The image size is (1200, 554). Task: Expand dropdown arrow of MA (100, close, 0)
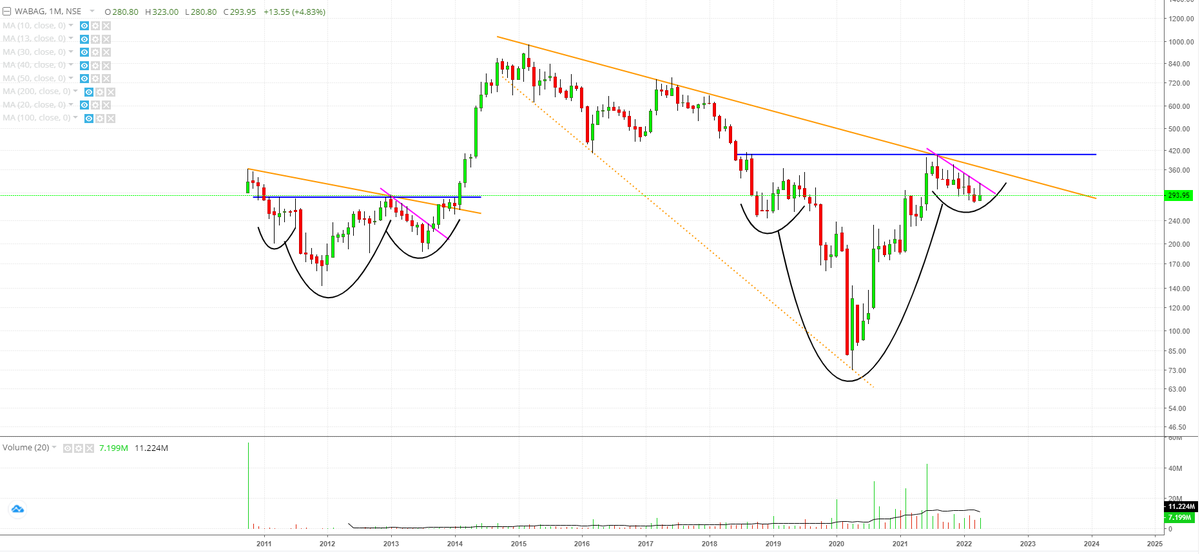point(75,117)
